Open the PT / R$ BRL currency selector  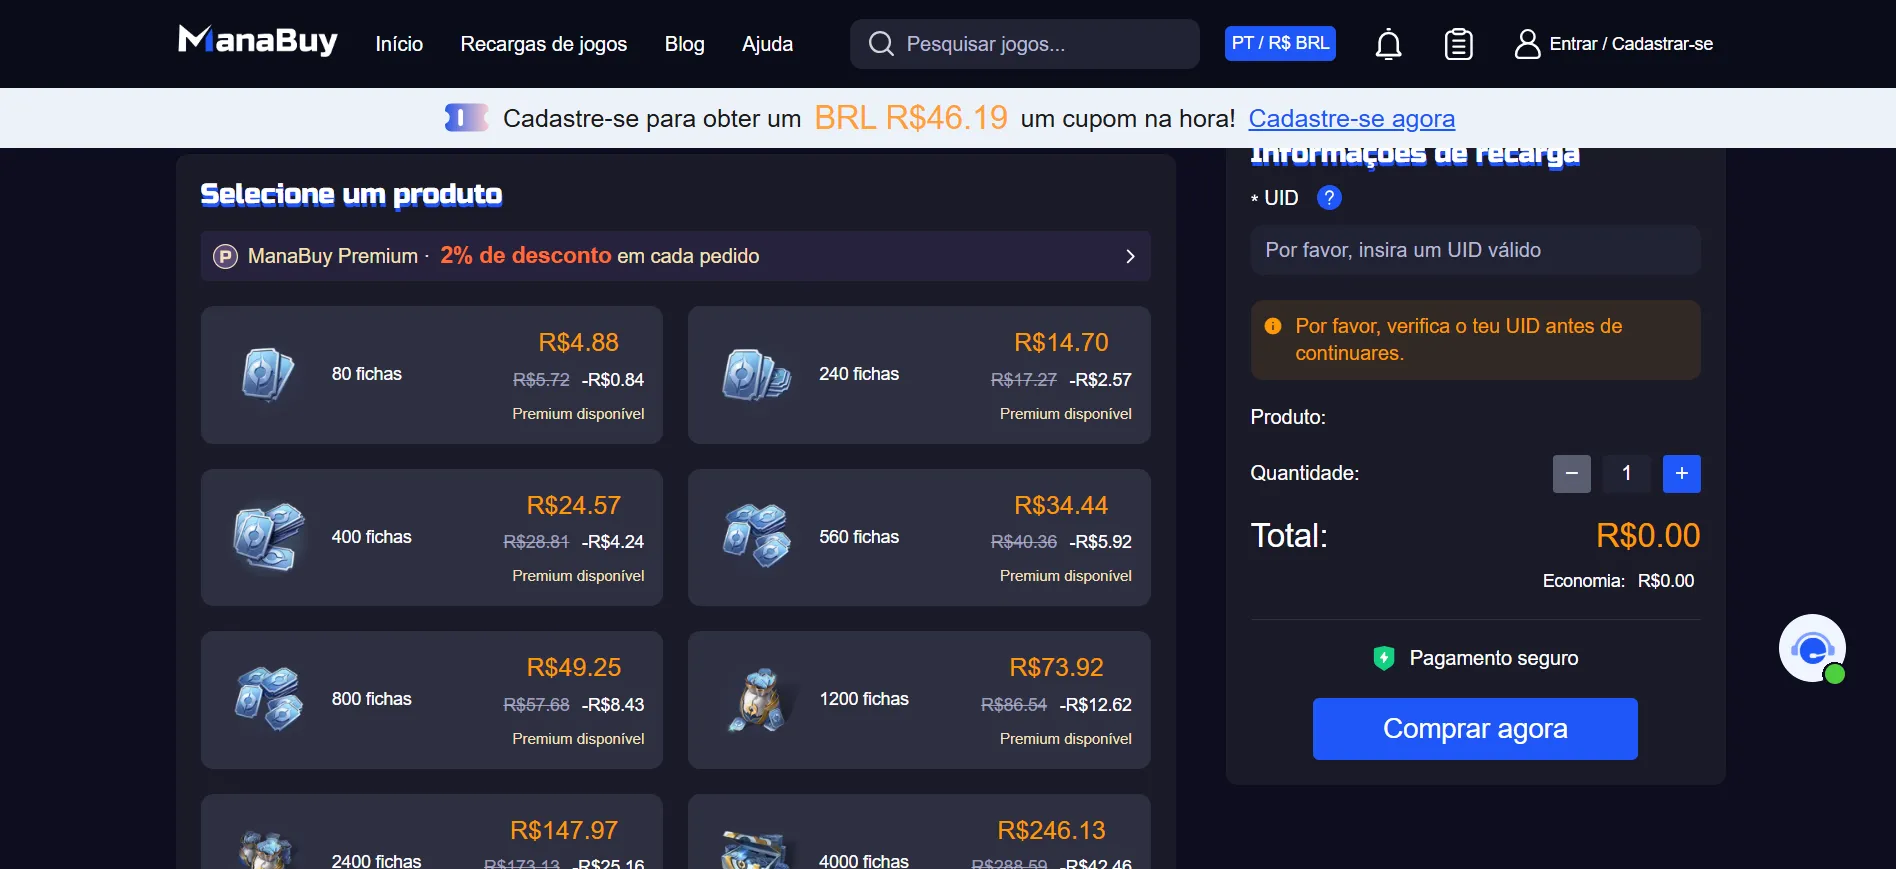1280,44
